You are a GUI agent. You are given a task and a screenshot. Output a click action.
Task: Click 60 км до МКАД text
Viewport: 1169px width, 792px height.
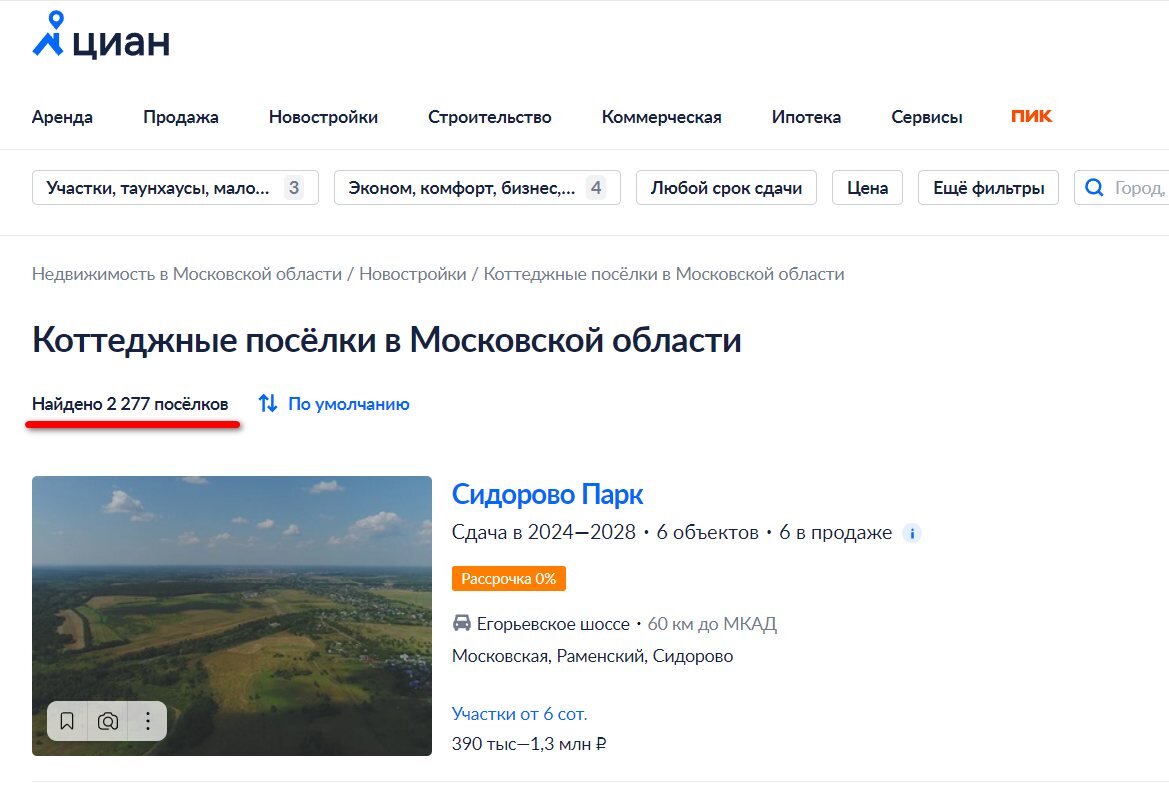tap(712, 623)
